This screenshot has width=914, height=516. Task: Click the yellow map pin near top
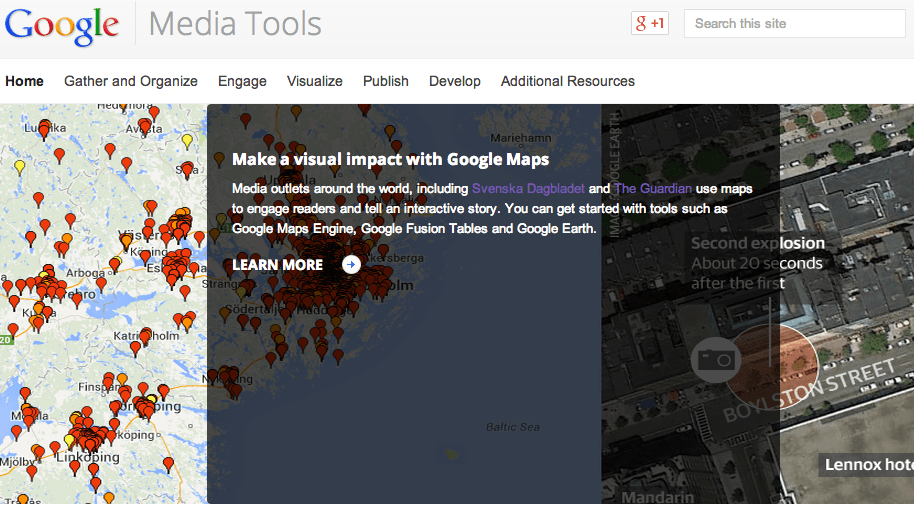[x=187, y=141]
